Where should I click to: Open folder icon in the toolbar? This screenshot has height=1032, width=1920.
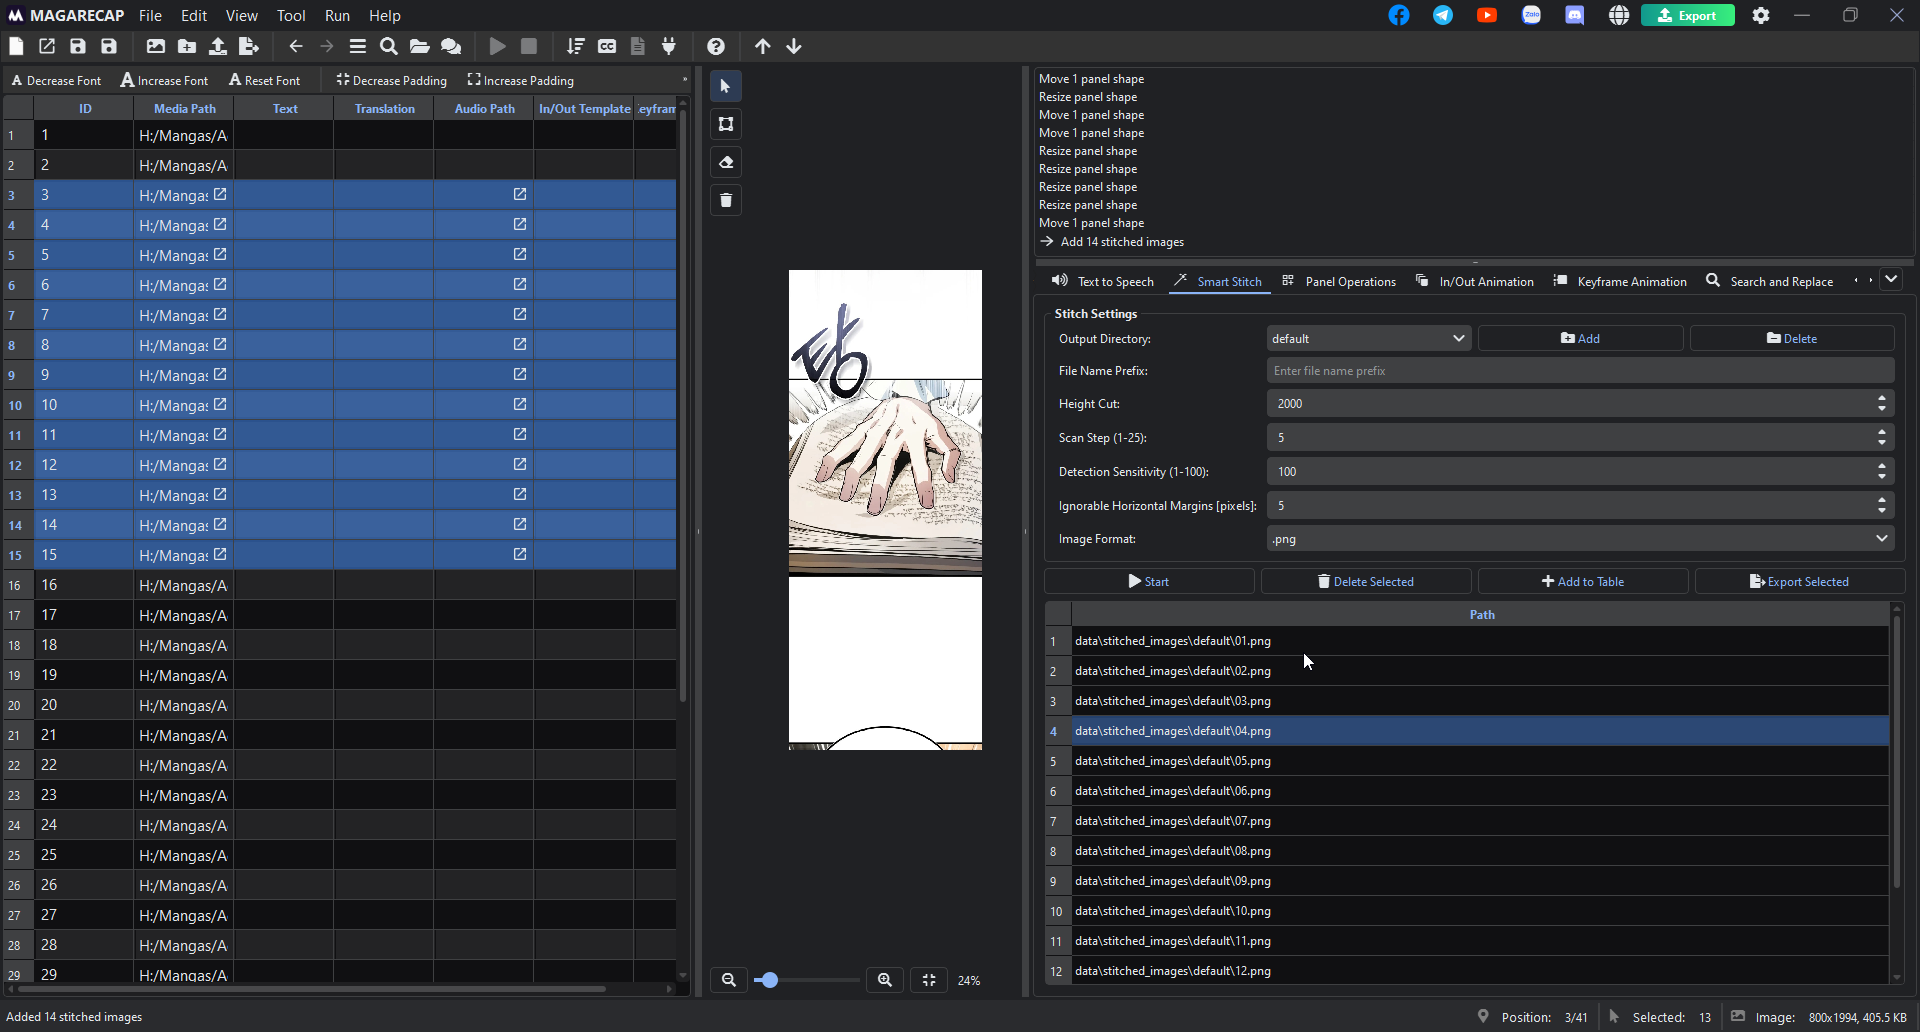point(420,46)
